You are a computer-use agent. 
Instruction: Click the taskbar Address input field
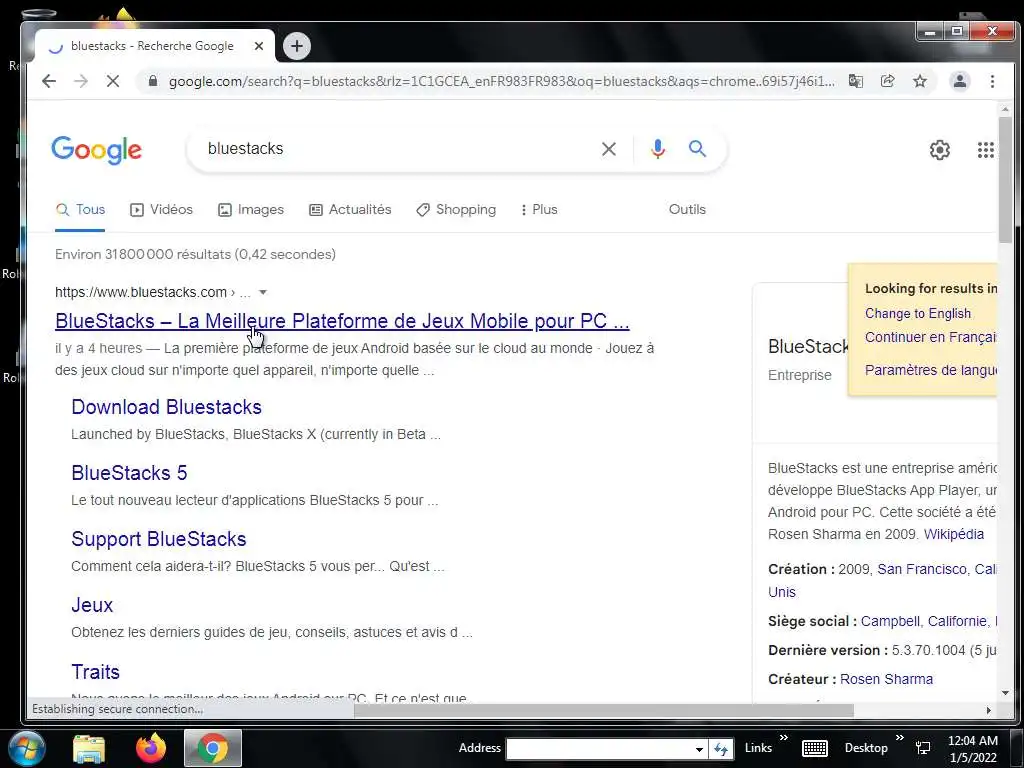[599, 749]
